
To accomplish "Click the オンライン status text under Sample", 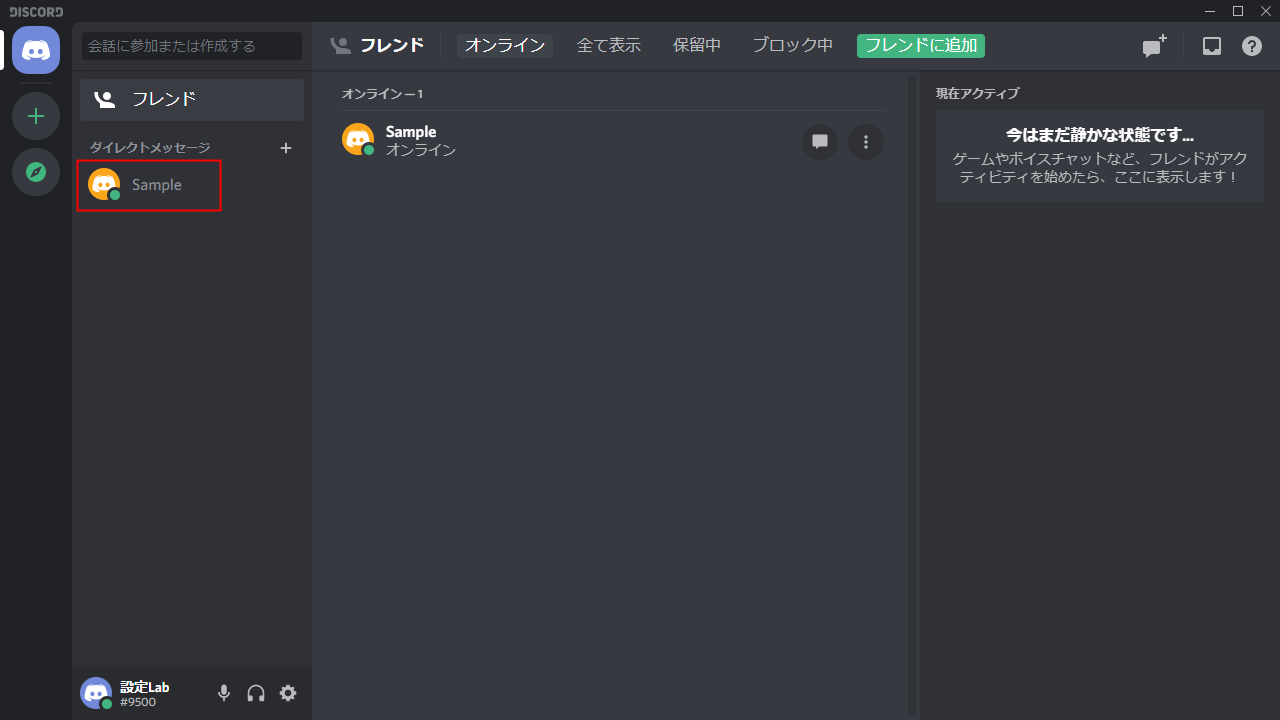I will pyautogui.click(x=421, y=150).
